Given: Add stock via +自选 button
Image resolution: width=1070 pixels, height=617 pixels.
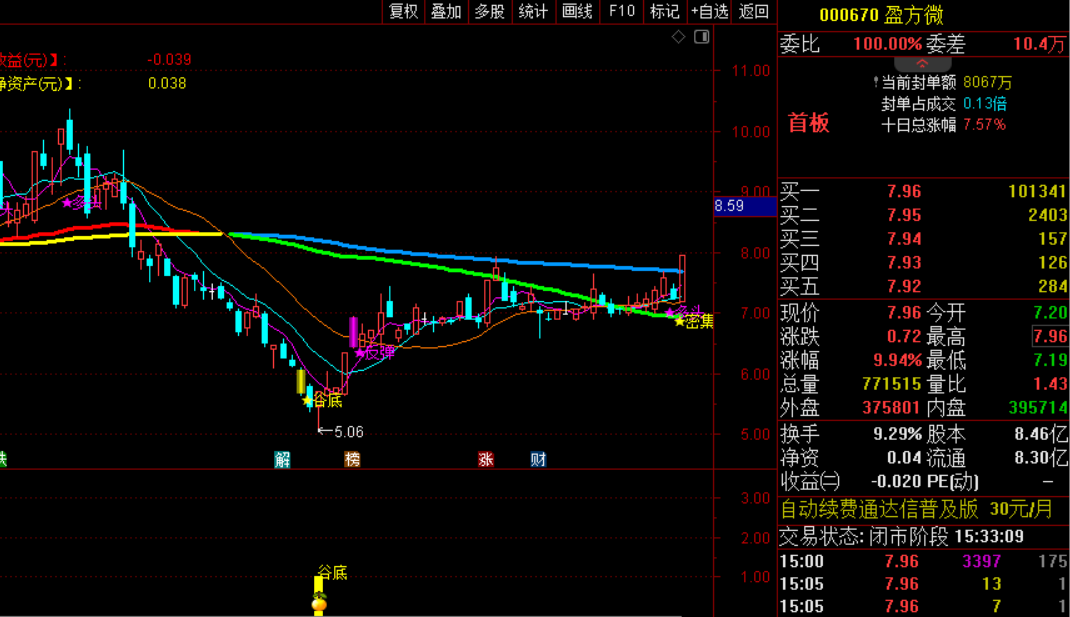Looking at the screenshot, I should coord(710,12).
